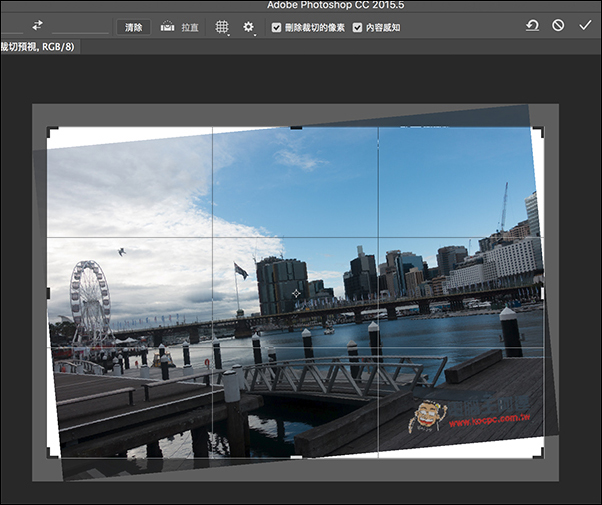
Task: Expand the small arrow beside the gear icon
Action: pos(255,35)
